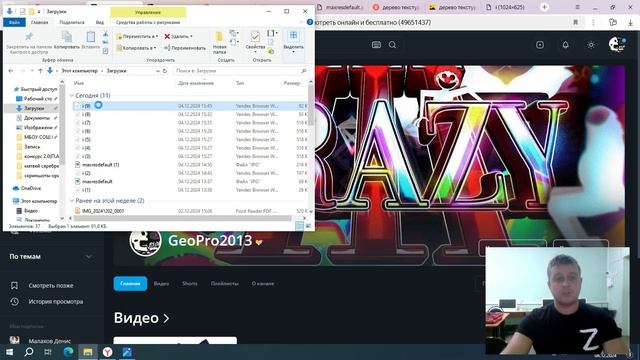Collapse the Сегодня (11) group

coord(72,96)
